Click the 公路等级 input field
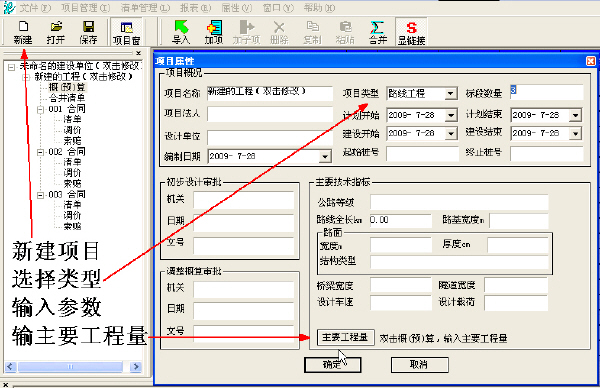 tap(459, 202)
